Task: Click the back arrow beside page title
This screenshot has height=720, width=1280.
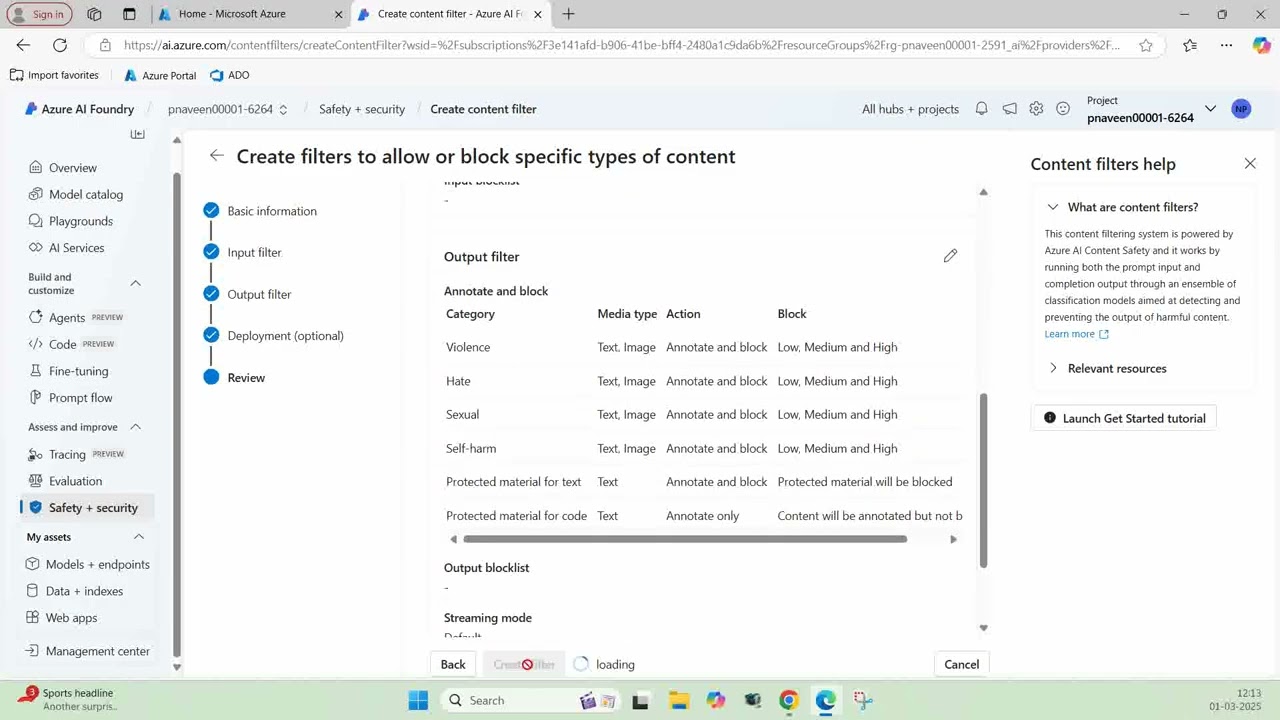Action: click(216, 156)
